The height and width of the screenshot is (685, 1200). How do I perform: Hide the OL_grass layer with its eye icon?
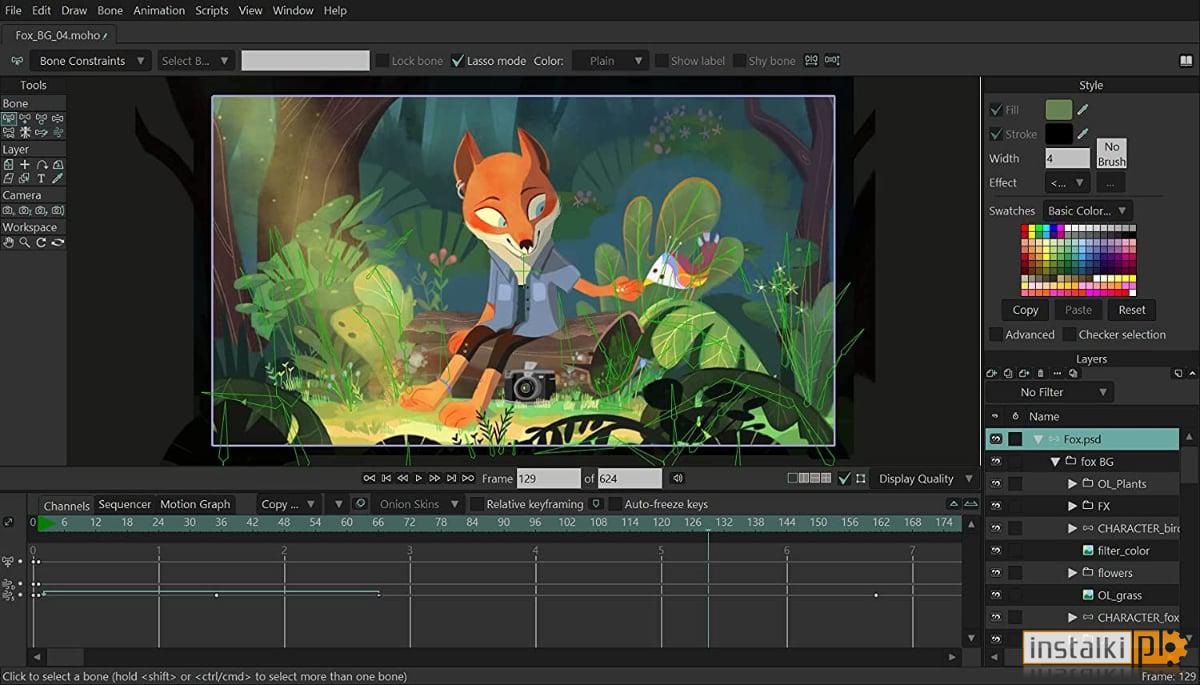(995, 595)
